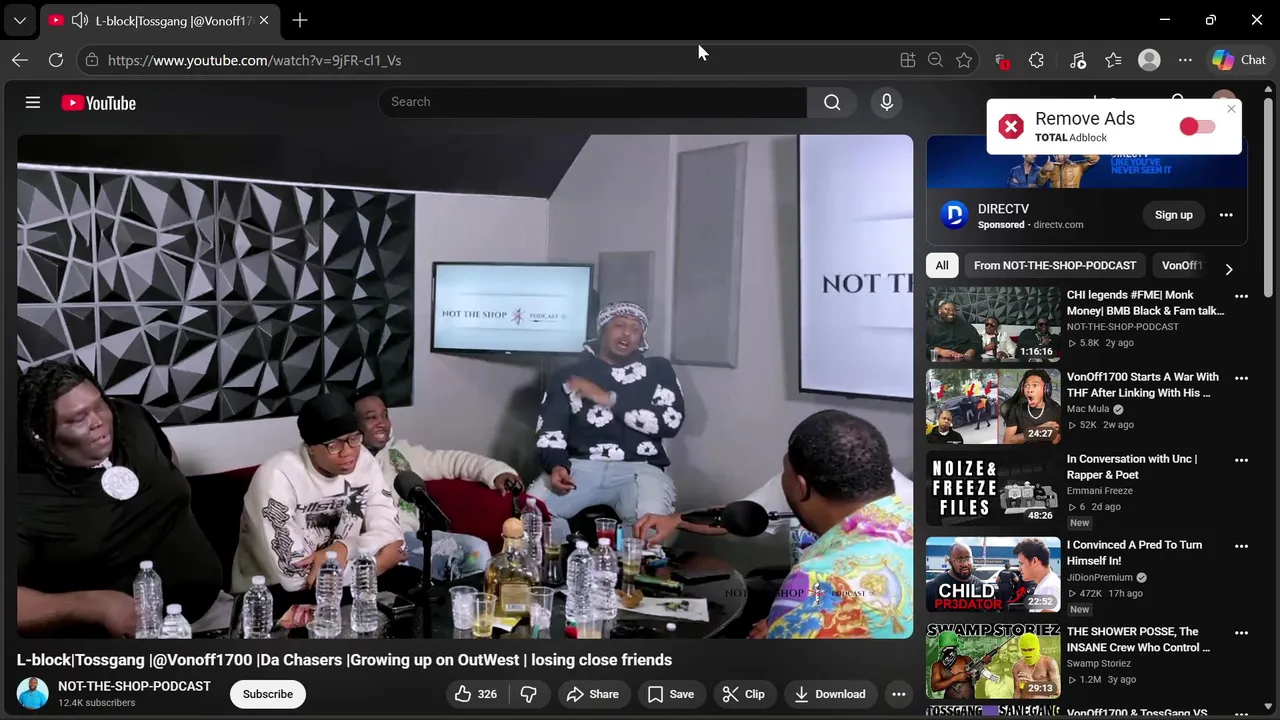Go to the YouTube home logo
The image size is (1280, 720).
(98, 103)
